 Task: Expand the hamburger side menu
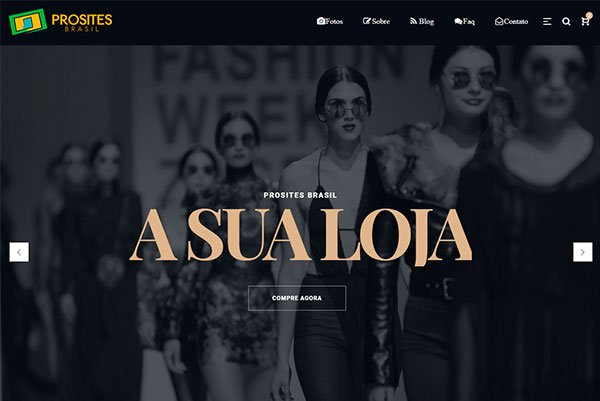pos(547,22)
